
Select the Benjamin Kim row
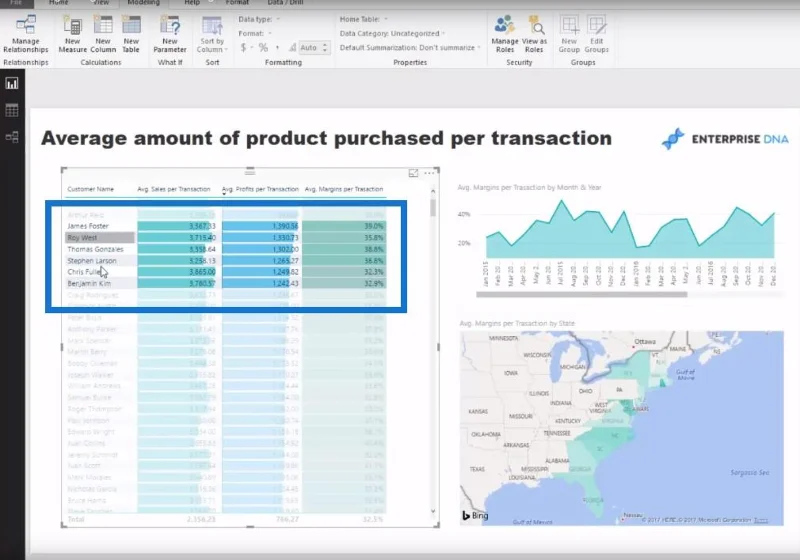click(226, 284)
